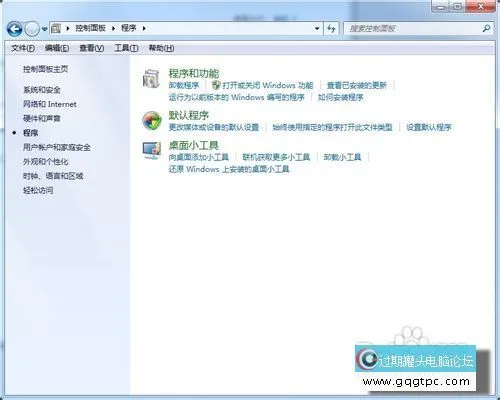
Task: Click the Control Panel icon in address bar
Action: 56,28
